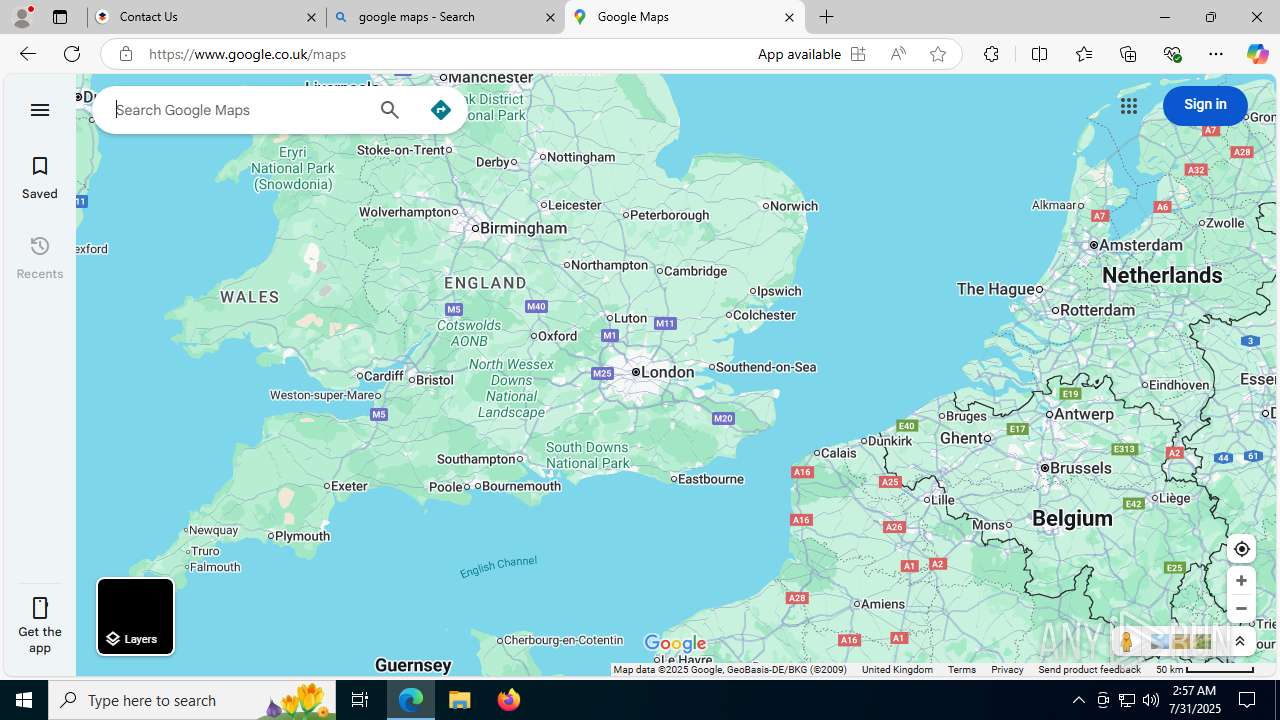Open Windows Start menu
Image resolution: width=1280 pixels, height=720 pixels.
(24, 700)
